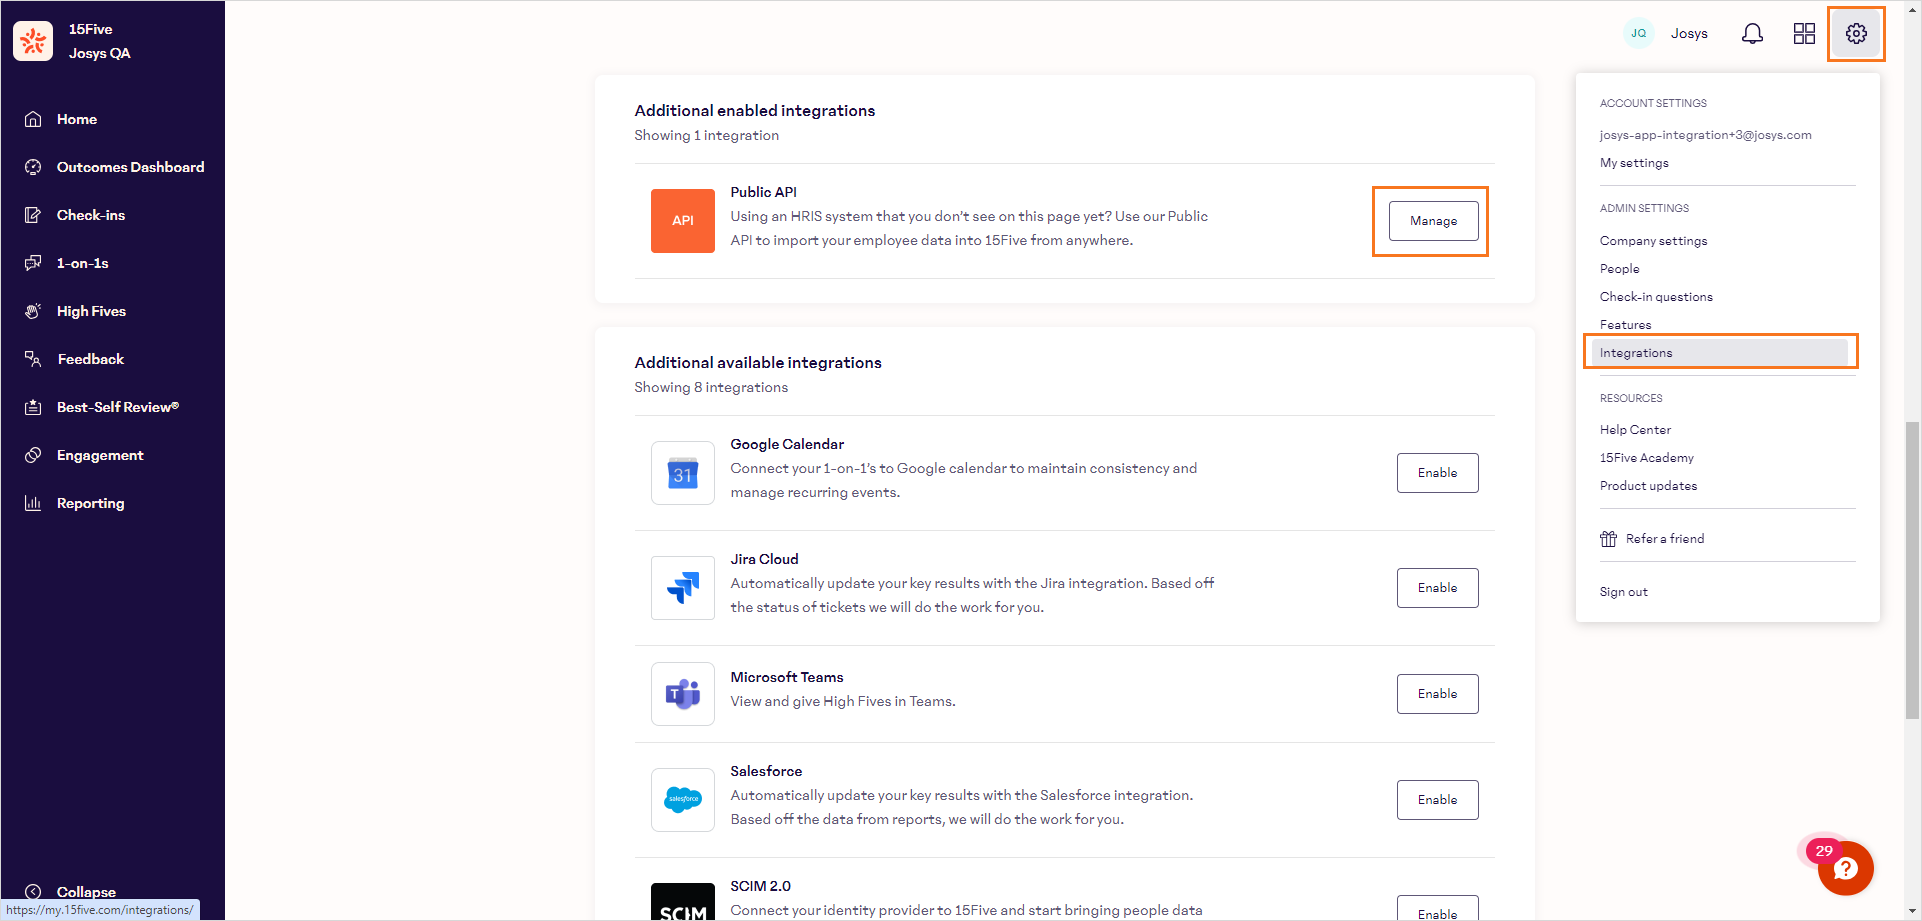The image size is (1922, 921).
Task: Toggle the settings gear menu
Action: [1856, 34]
